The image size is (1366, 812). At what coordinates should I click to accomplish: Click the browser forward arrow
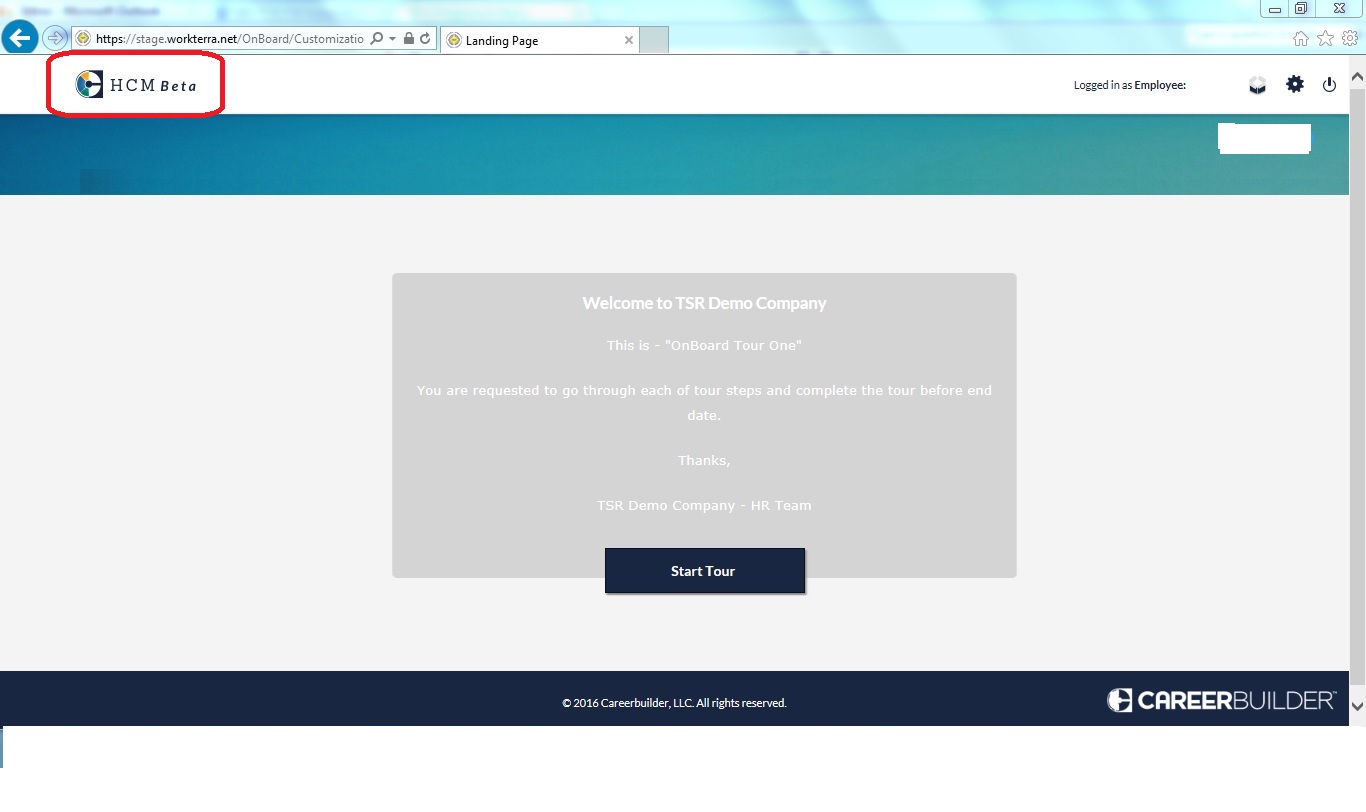tap(55, 39)
